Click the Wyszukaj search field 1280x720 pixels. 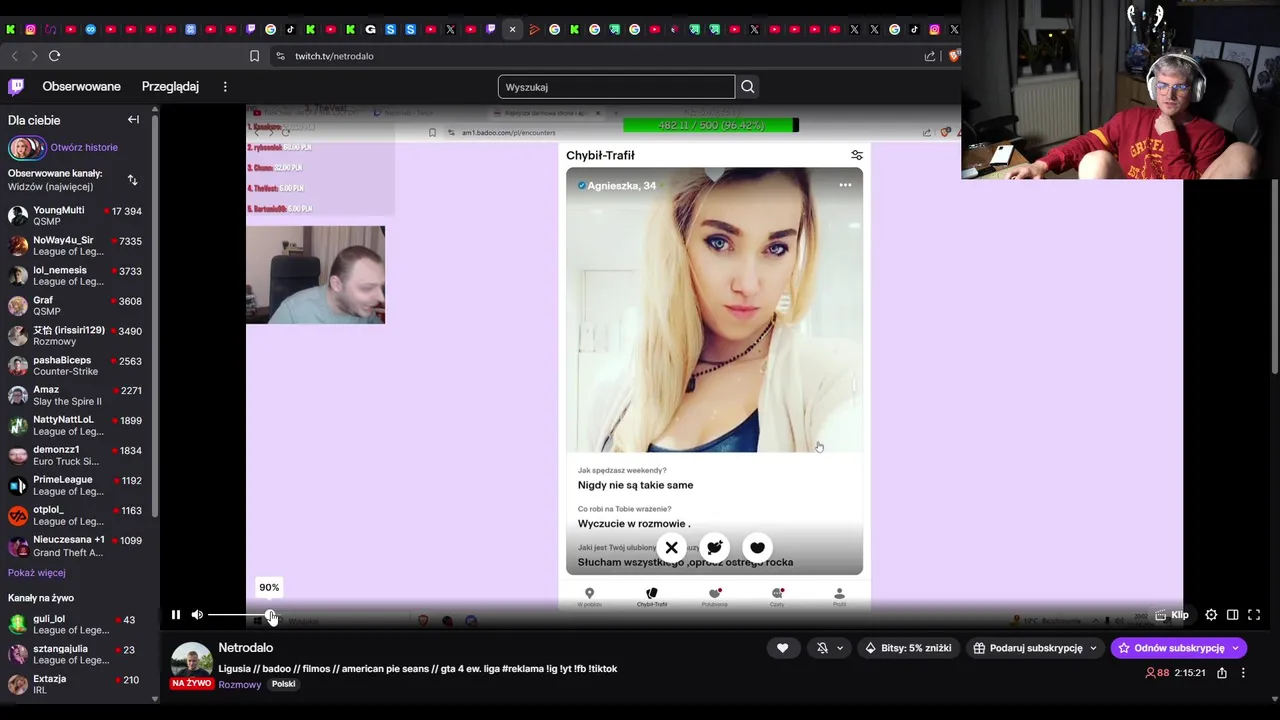(616, 87)
